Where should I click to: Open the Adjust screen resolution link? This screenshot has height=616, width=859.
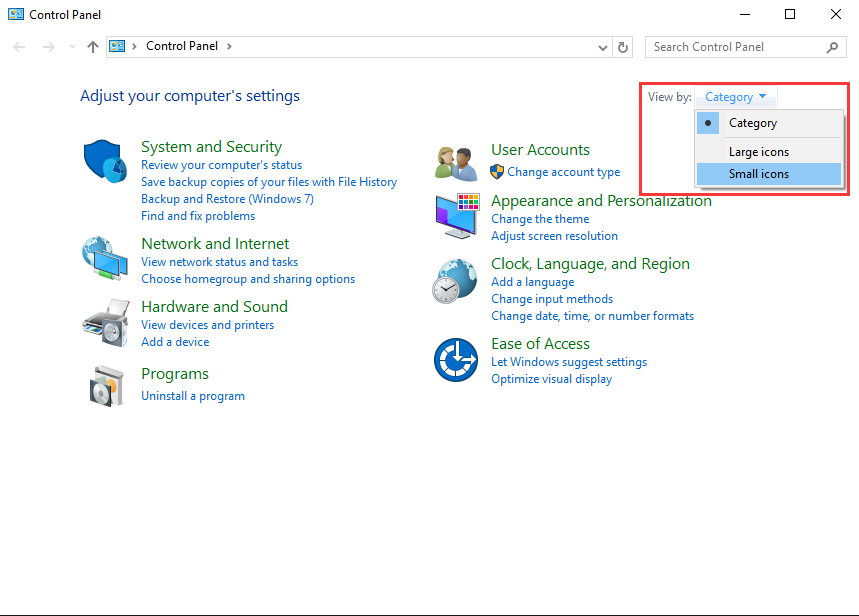(x=554, y=236)
